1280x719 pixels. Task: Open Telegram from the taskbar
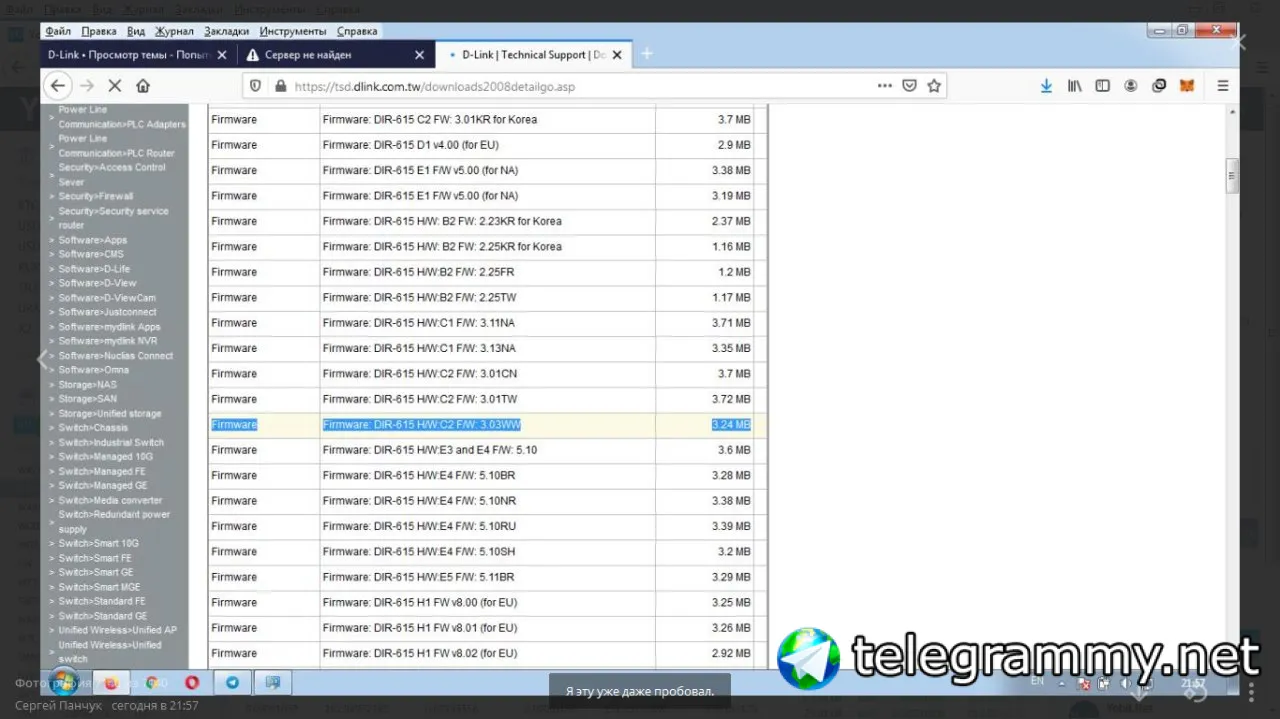pos(232,683)
